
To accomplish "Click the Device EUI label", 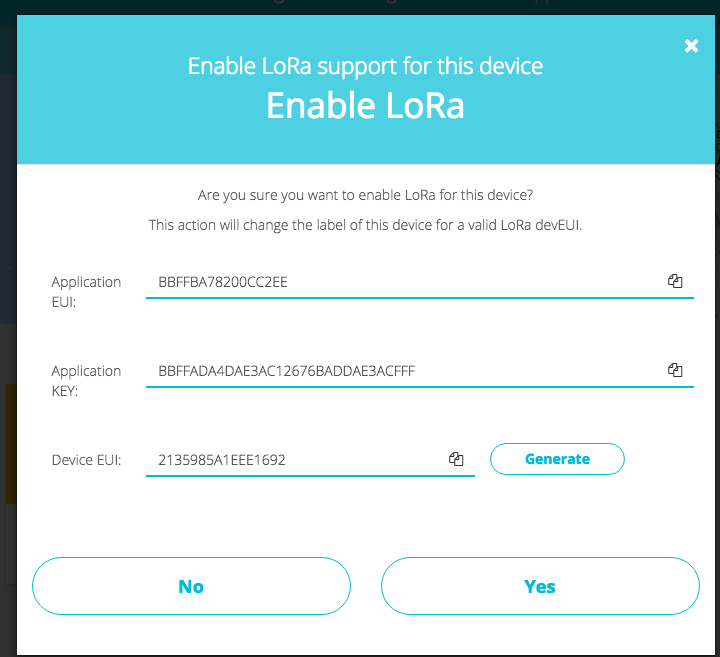I will (86, 460).
